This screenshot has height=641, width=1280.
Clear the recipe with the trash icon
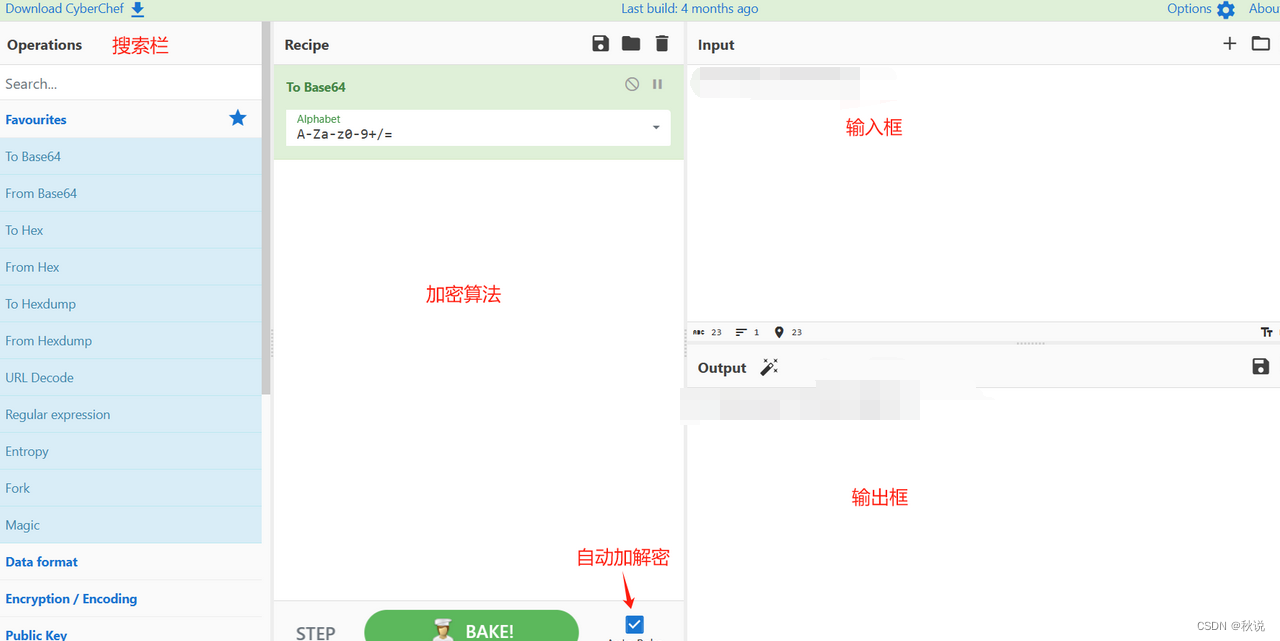tap(661, 44)
